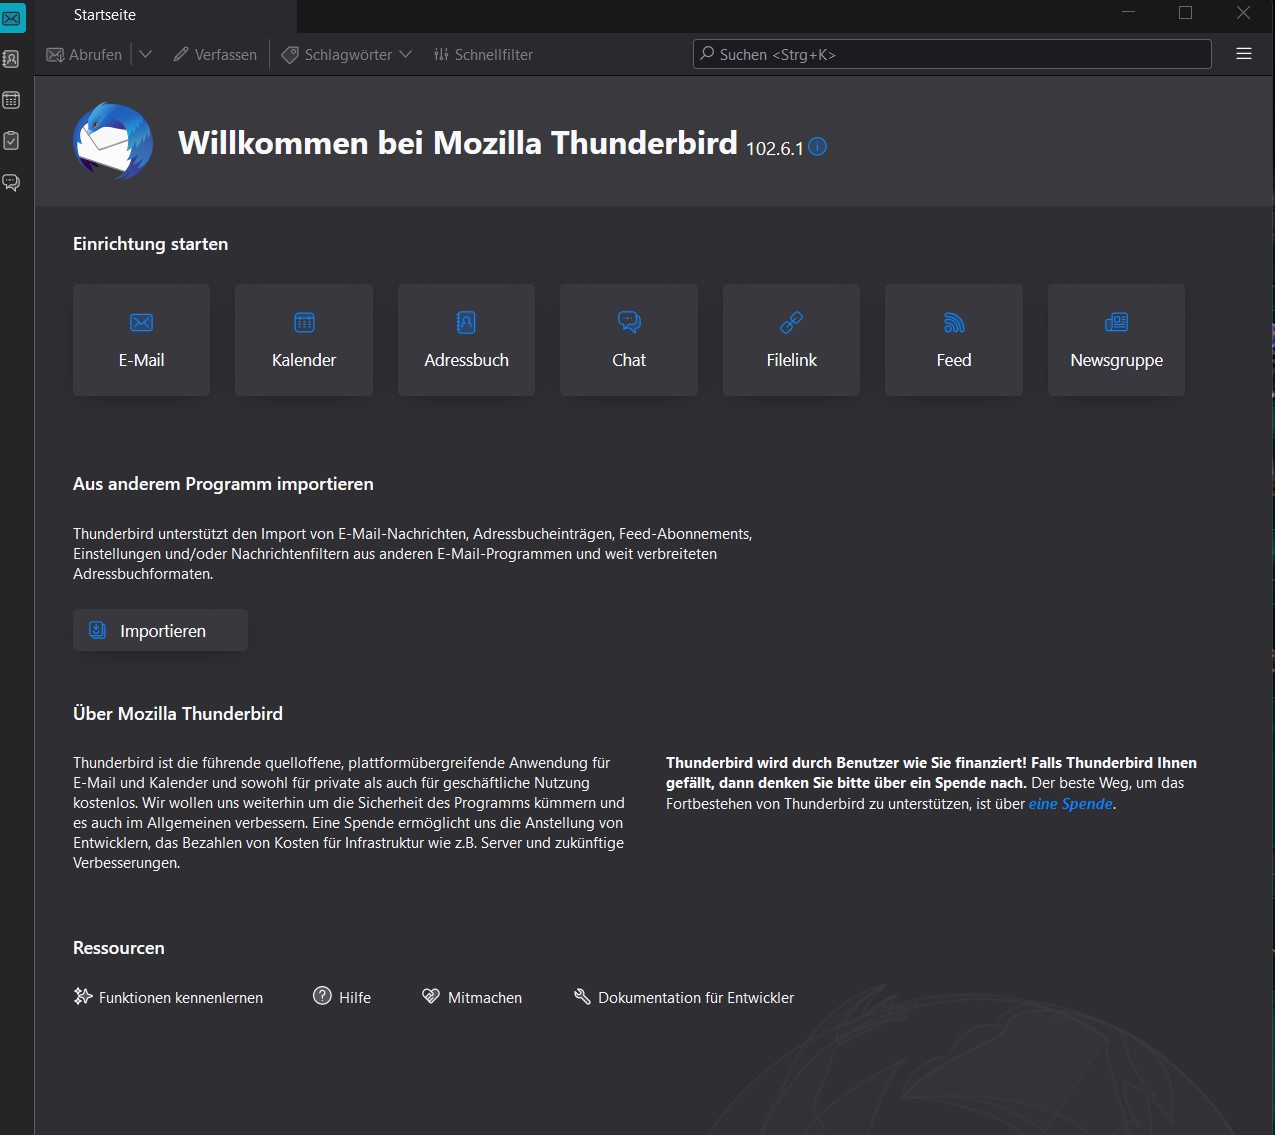Click the version number 102.6.1
The width and height of the screenshot is (1275, 1135).
click(775, 148)
